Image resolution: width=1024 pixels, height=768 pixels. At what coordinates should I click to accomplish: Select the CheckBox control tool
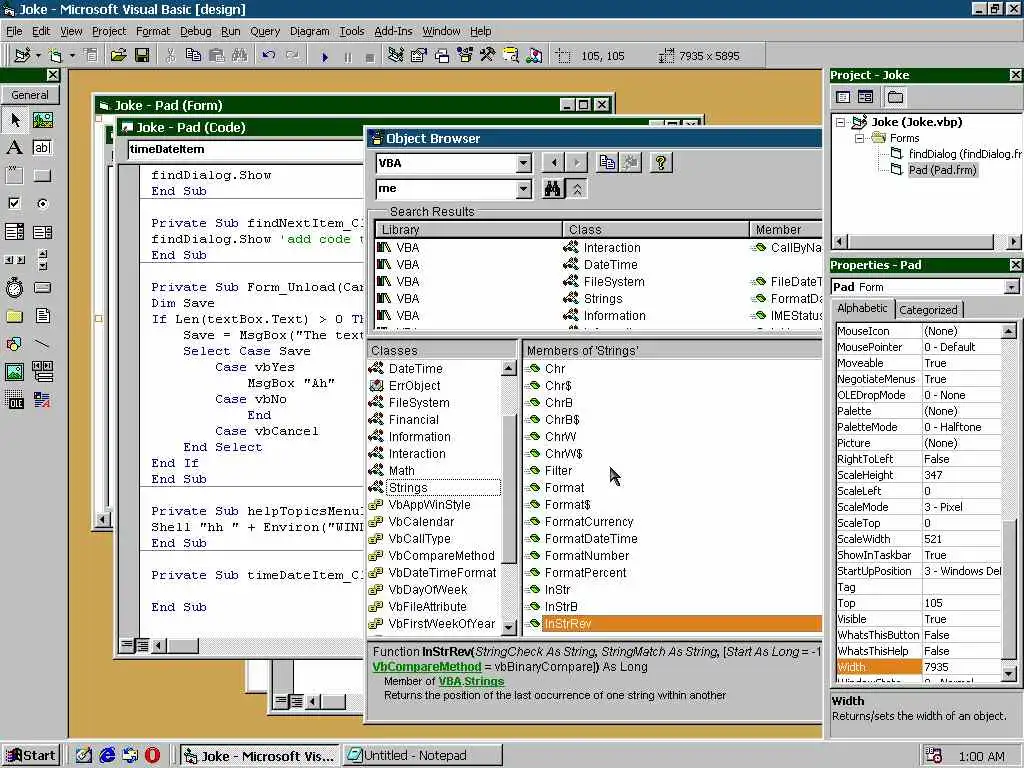[15, 204]
